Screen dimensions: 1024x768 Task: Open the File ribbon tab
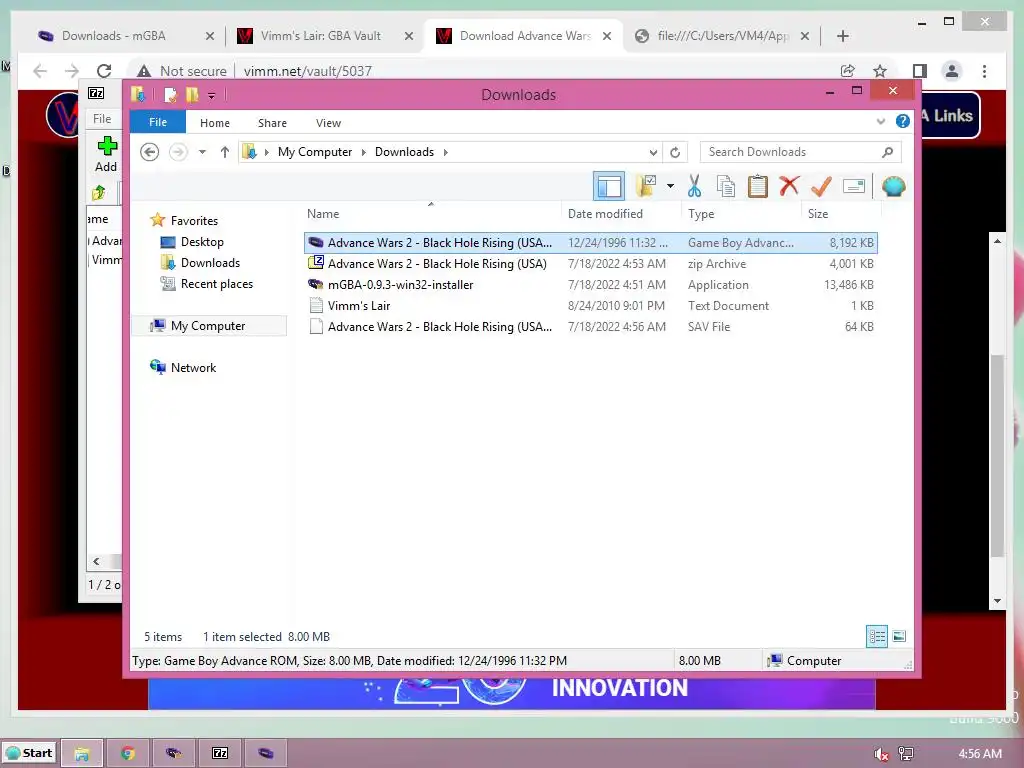click(158, 122)
